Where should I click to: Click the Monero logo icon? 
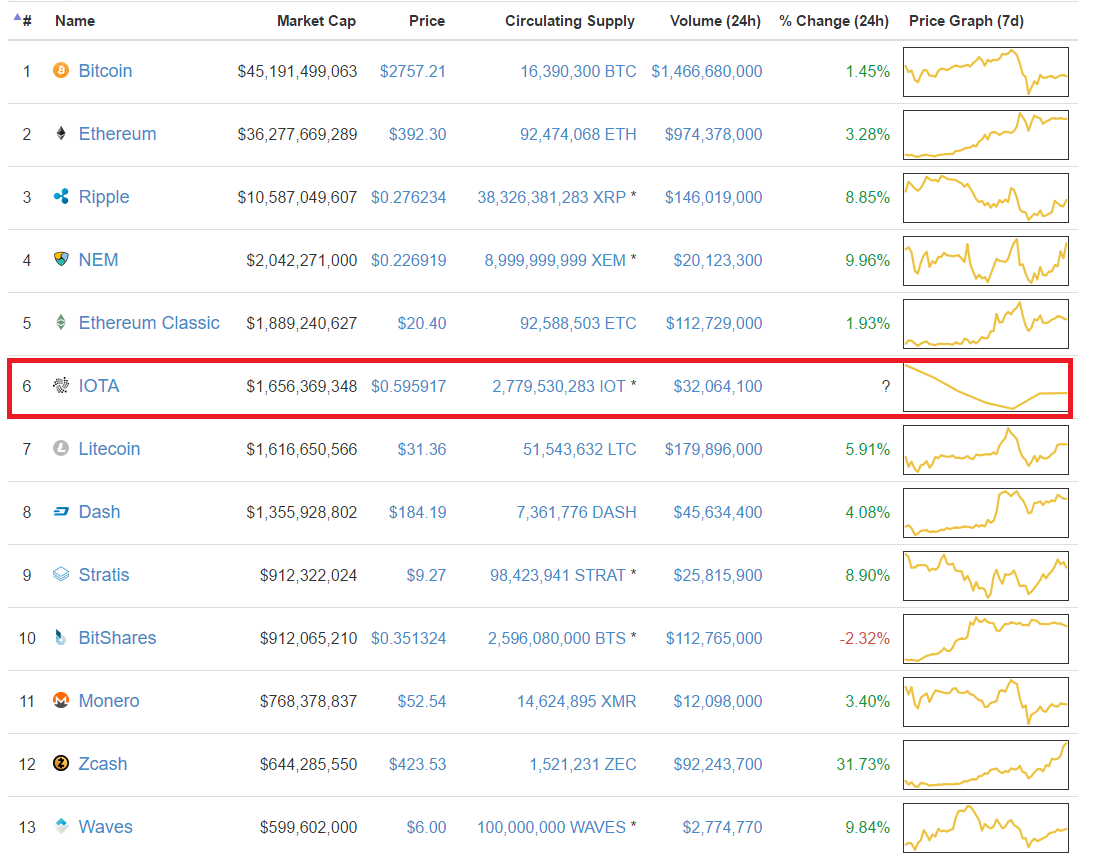61,701
